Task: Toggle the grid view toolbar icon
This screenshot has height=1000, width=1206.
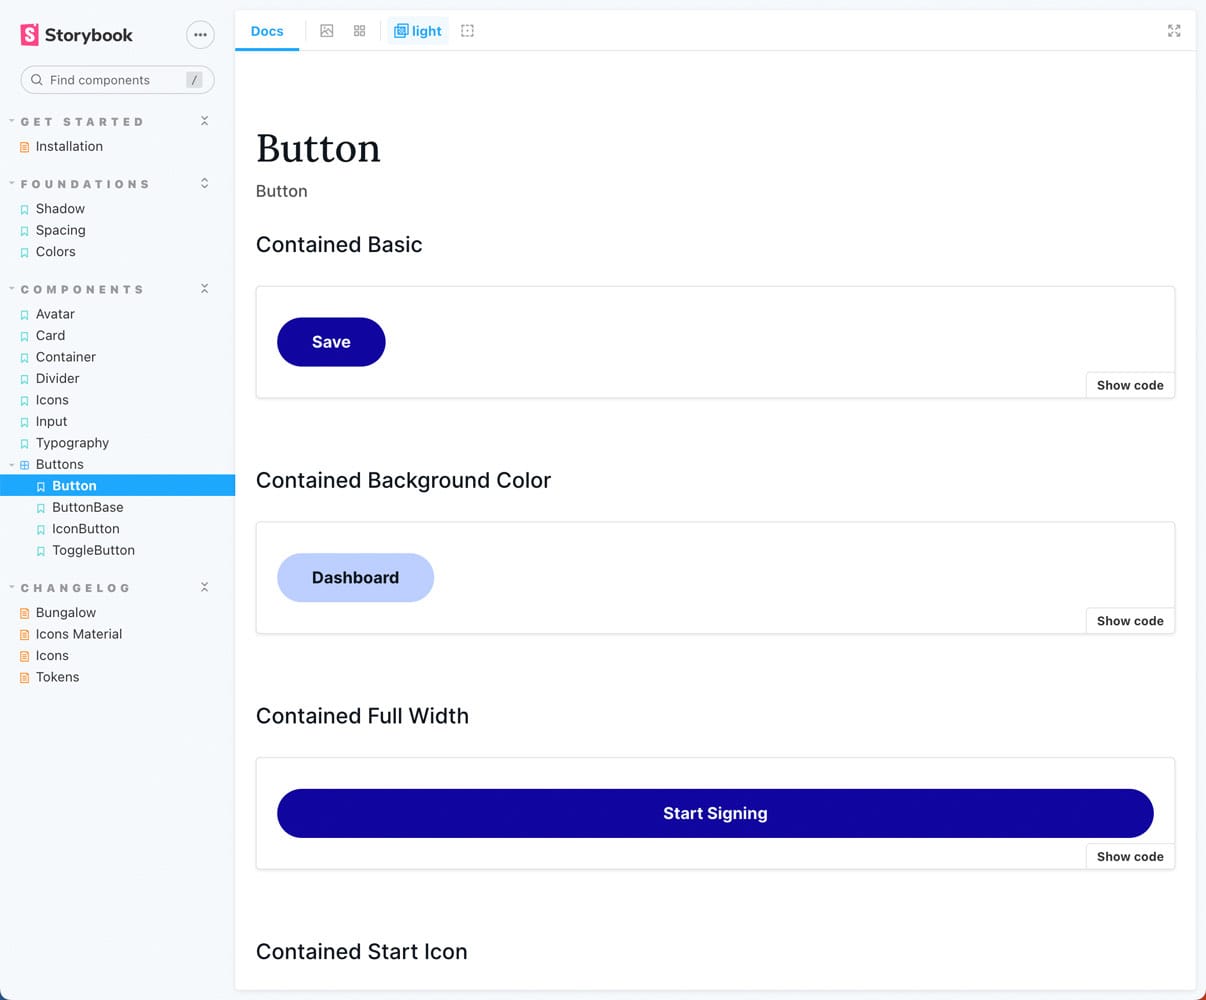Action: pyautogui.click(x=360, y=31)
